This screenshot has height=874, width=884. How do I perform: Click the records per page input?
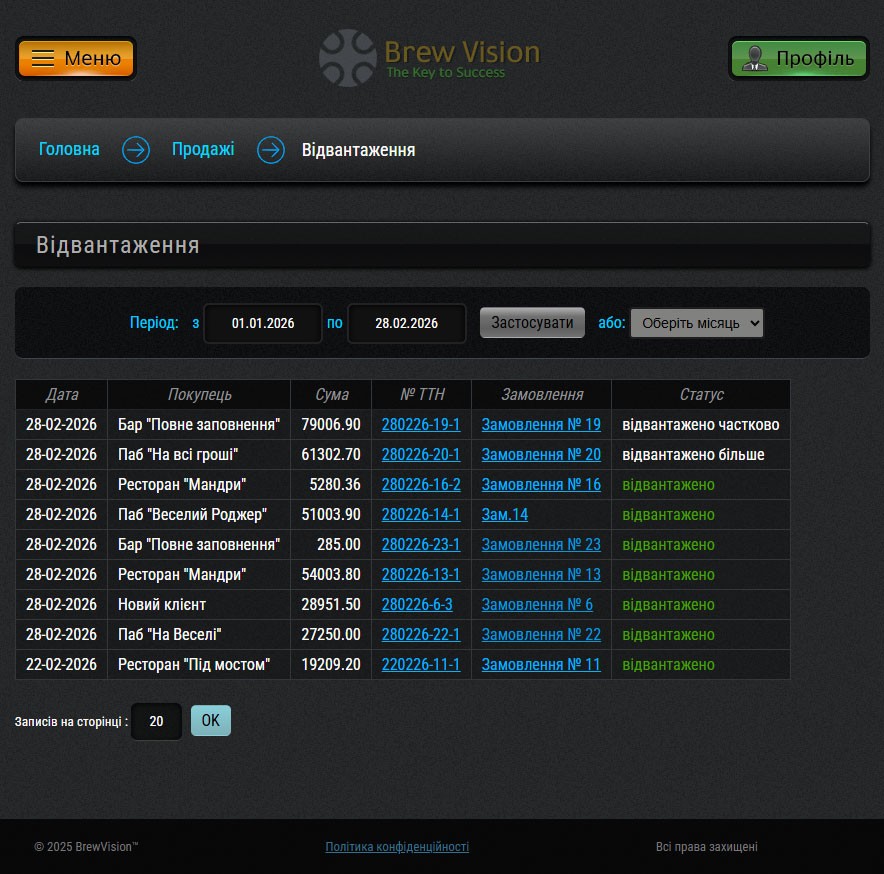click(x=156, y=721)
